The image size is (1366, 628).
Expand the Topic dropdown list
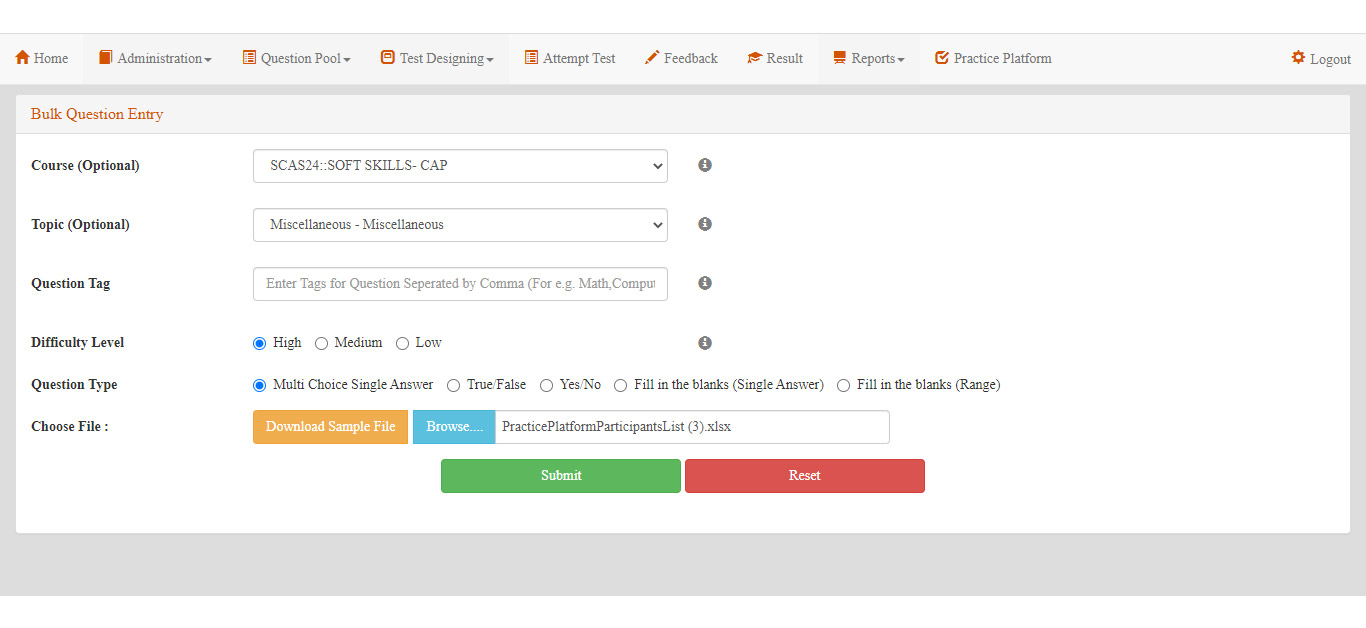click(x=460, y=225)
